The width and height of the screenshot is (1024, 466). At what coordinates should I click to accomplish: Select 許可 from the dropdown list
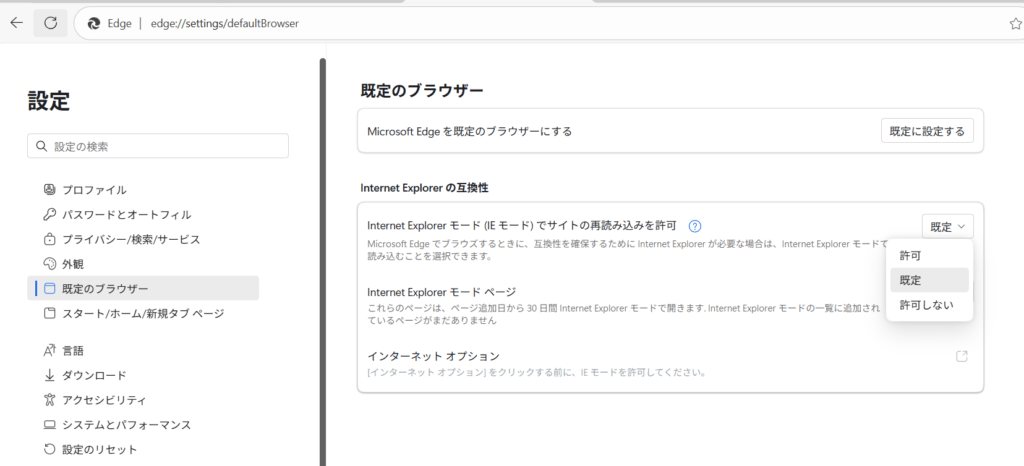tap(910, 256)
